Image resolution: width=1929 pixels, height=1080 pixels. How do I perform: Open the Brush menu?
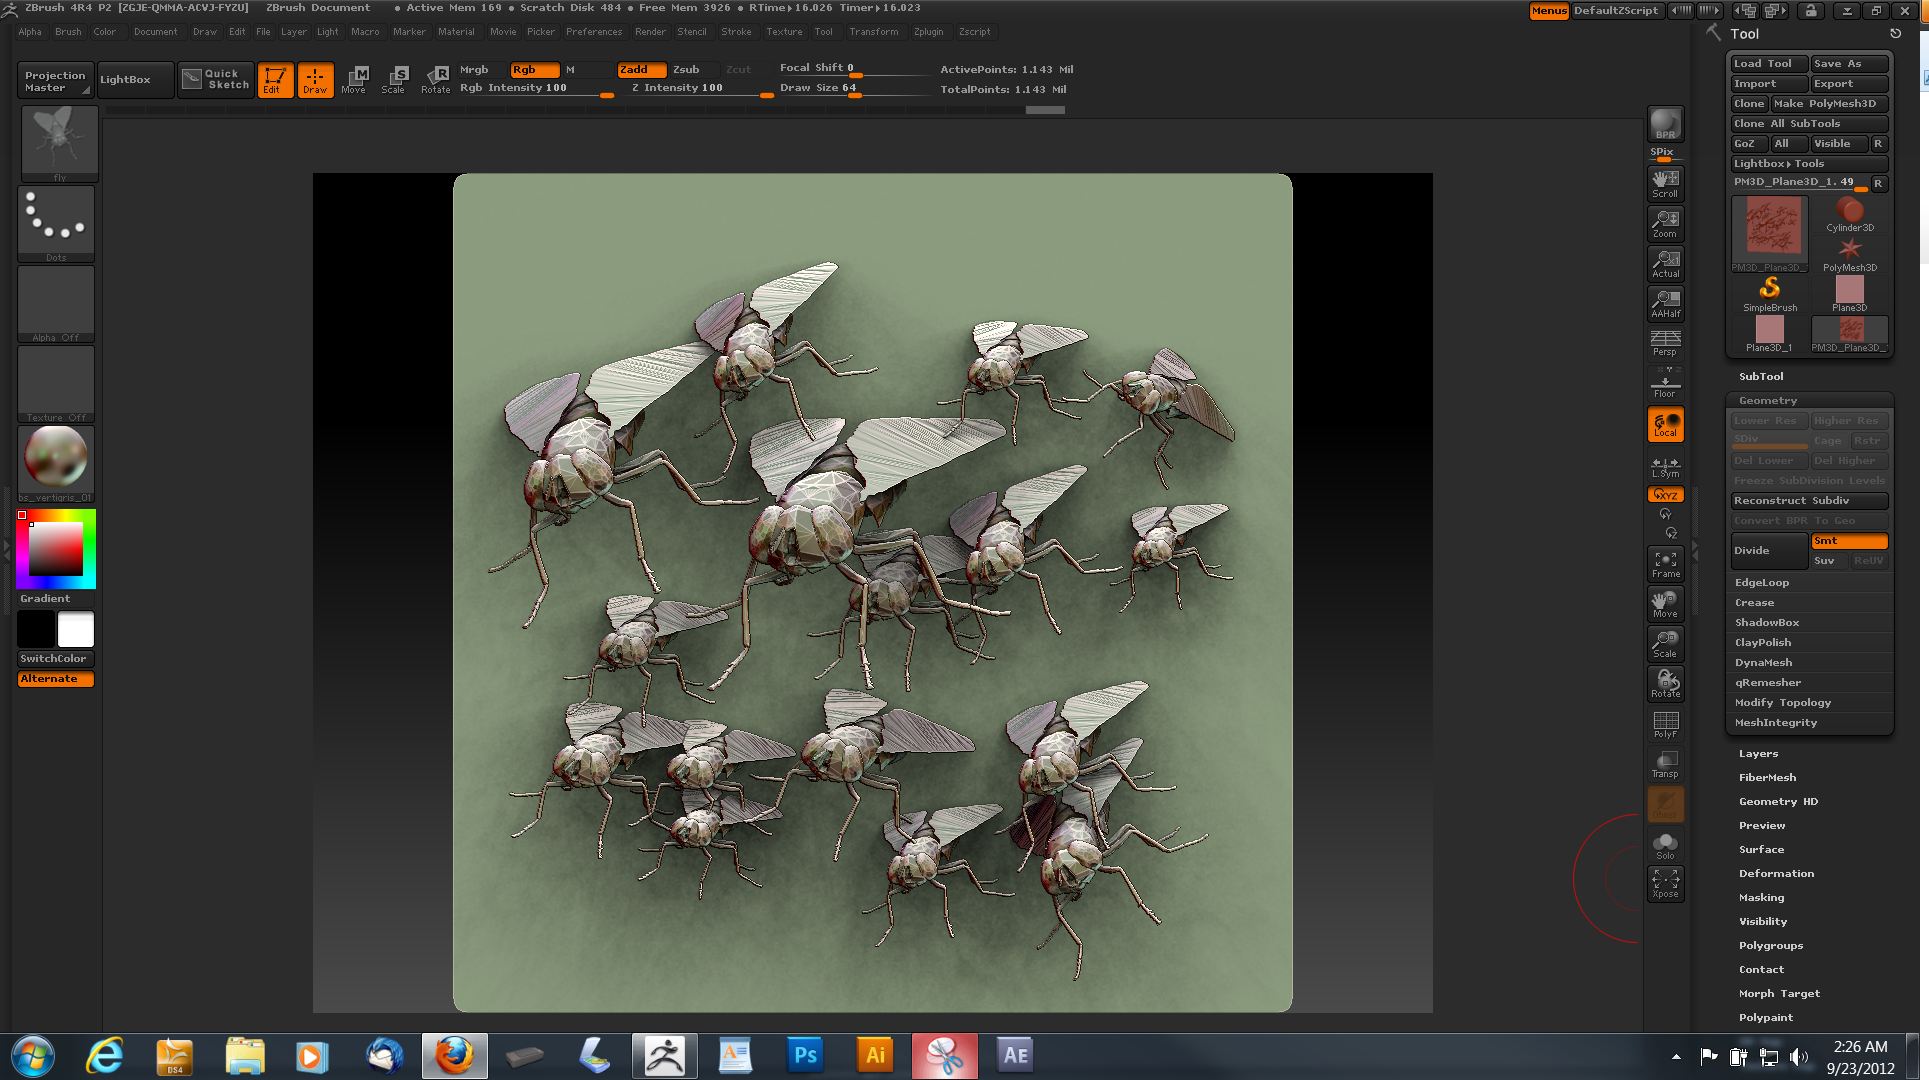pos(68,32)
